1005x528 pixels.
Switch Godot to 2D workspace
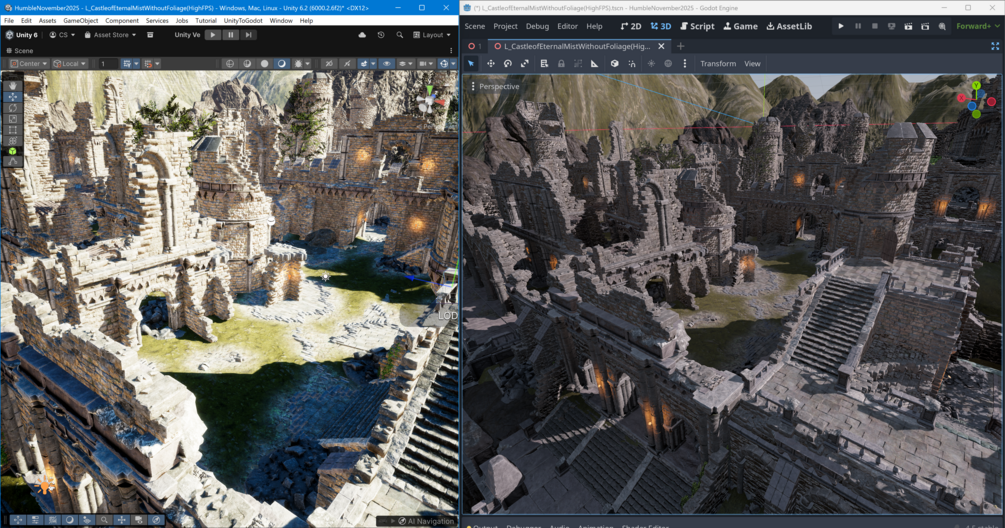[631, 26]
